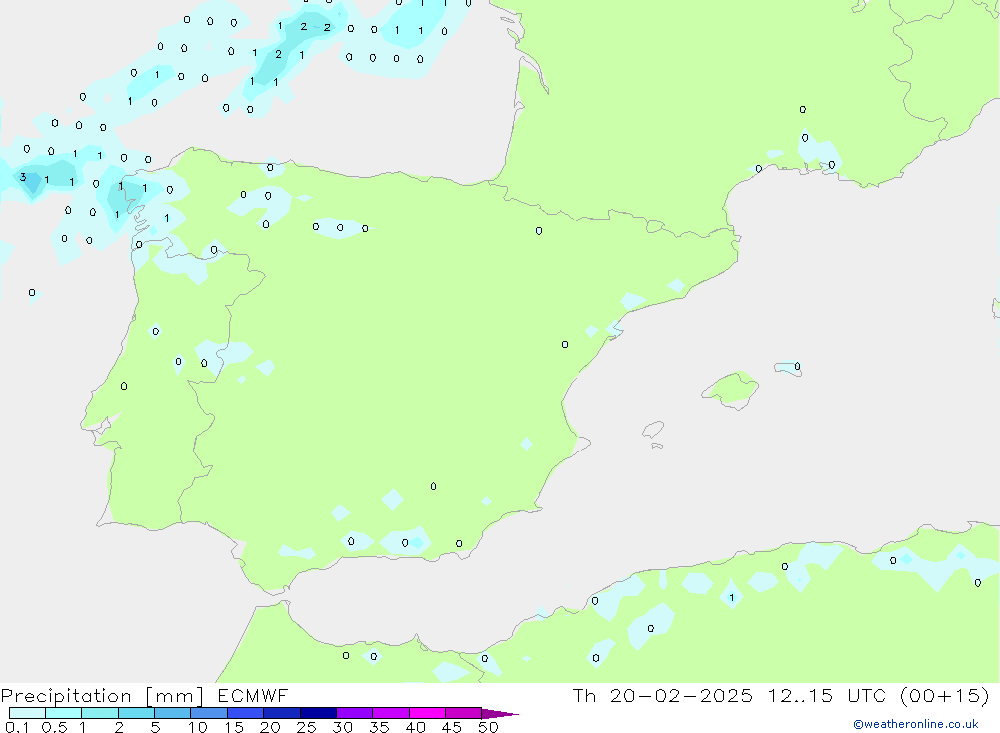Click the "Th 20-02-2025" date text
Image resolution: width=1000 pixels, height=733 pixels.
point(663,696)
